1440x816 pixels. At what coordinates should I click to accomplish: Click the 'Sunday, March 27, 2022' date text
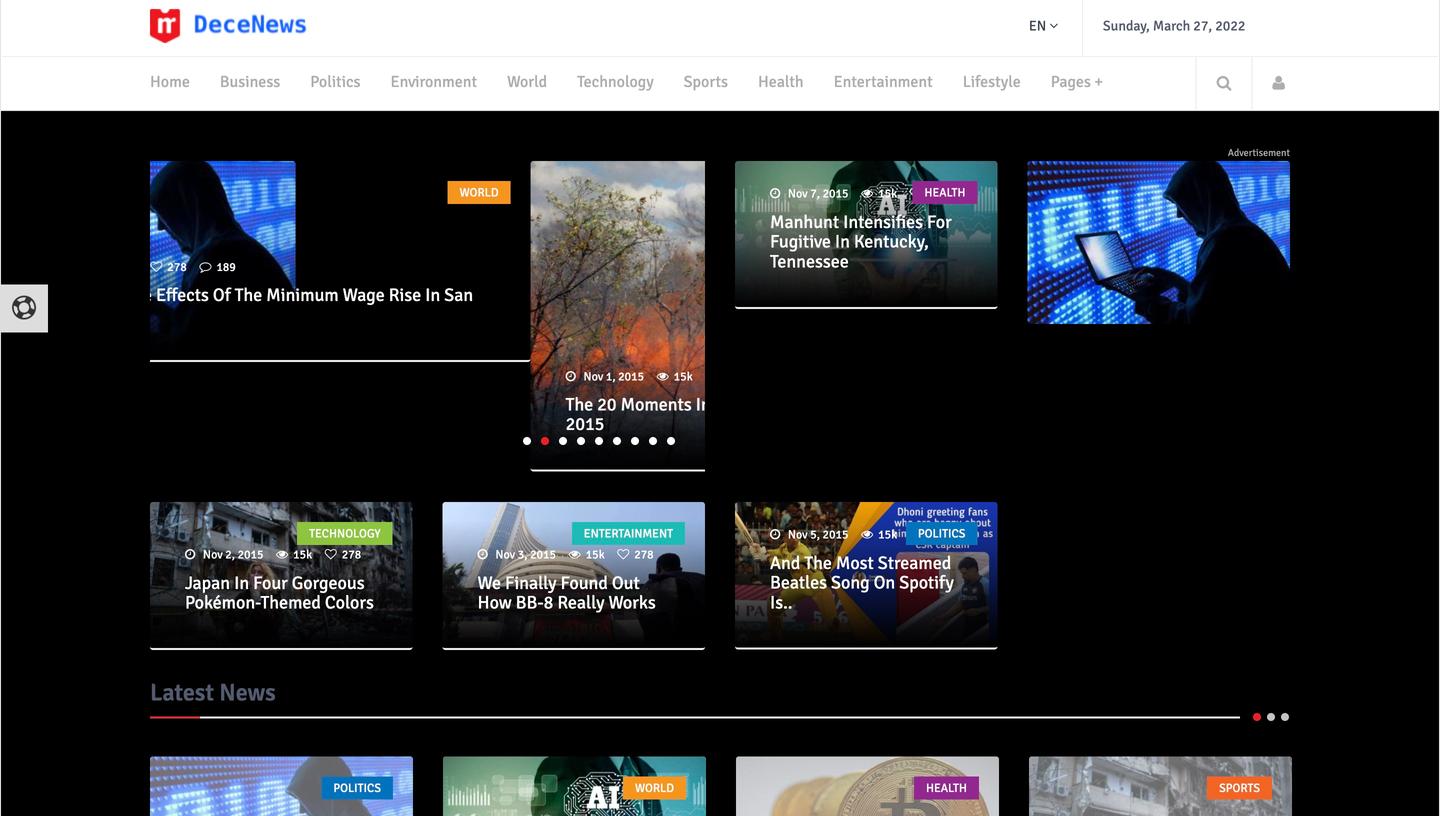1174,26
